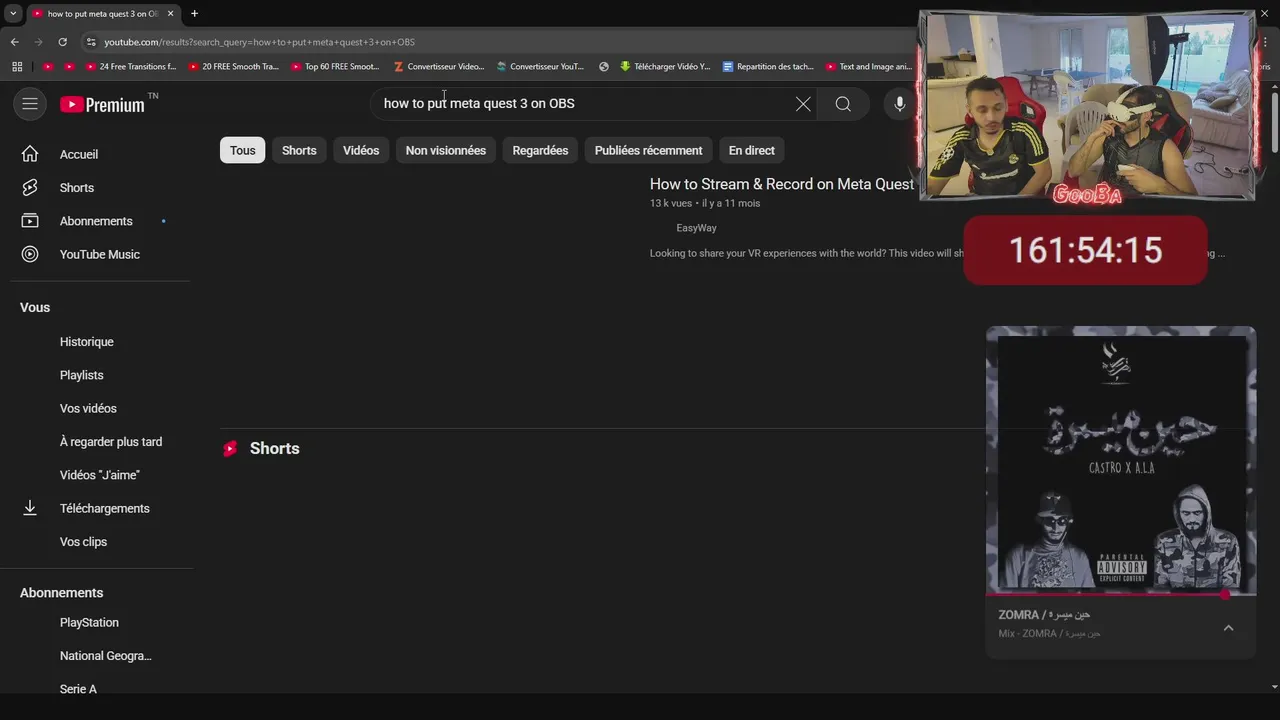Open the Convertisseur YouT... bookmark
1280x720 pixels.
(540, 67)
